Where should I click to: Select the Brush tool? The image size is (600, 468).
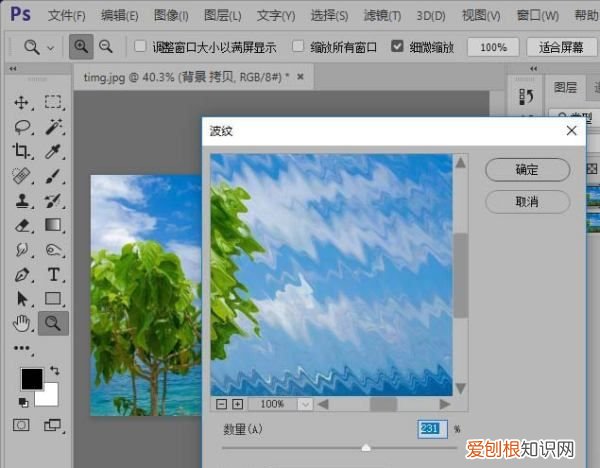pyautogui.click(x=53, y=176)
